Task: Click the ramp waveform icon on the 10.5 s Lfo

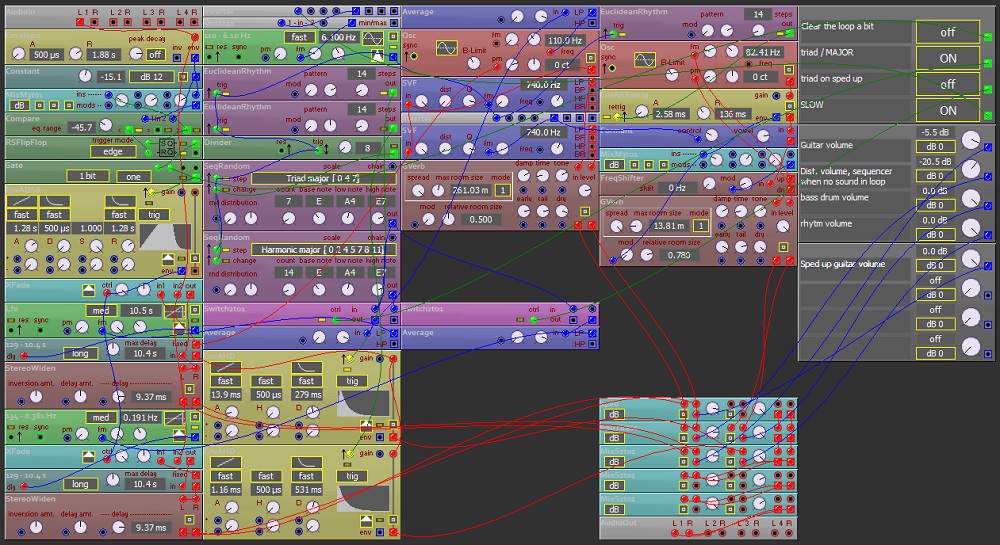Action: point(174,311)
